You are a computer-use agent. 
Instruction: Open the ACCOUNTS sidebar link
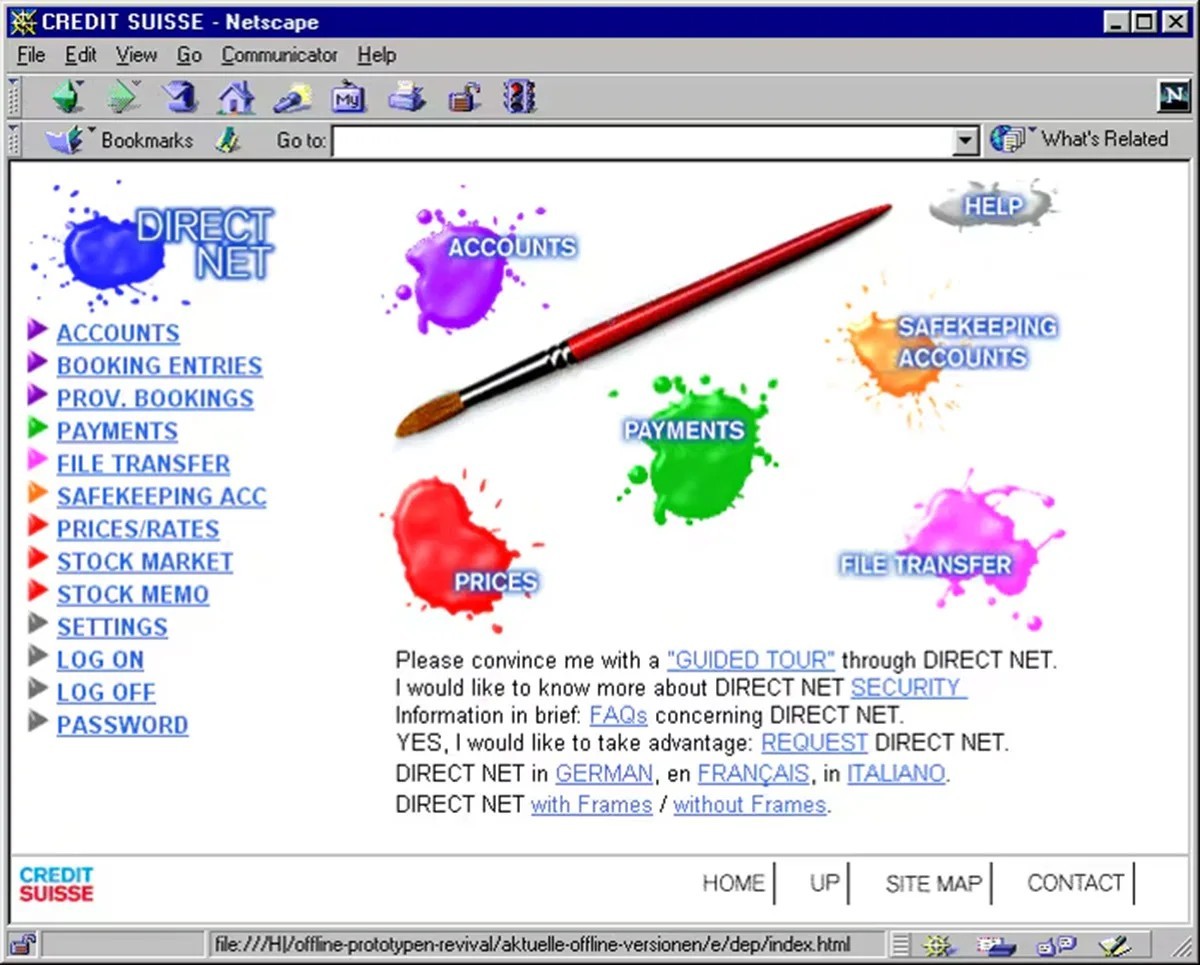(118, 334)
